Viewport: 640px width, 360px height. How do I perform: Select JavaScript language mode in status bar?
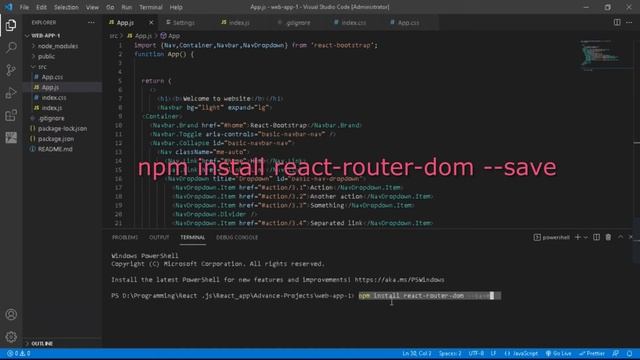coord(521,353)
